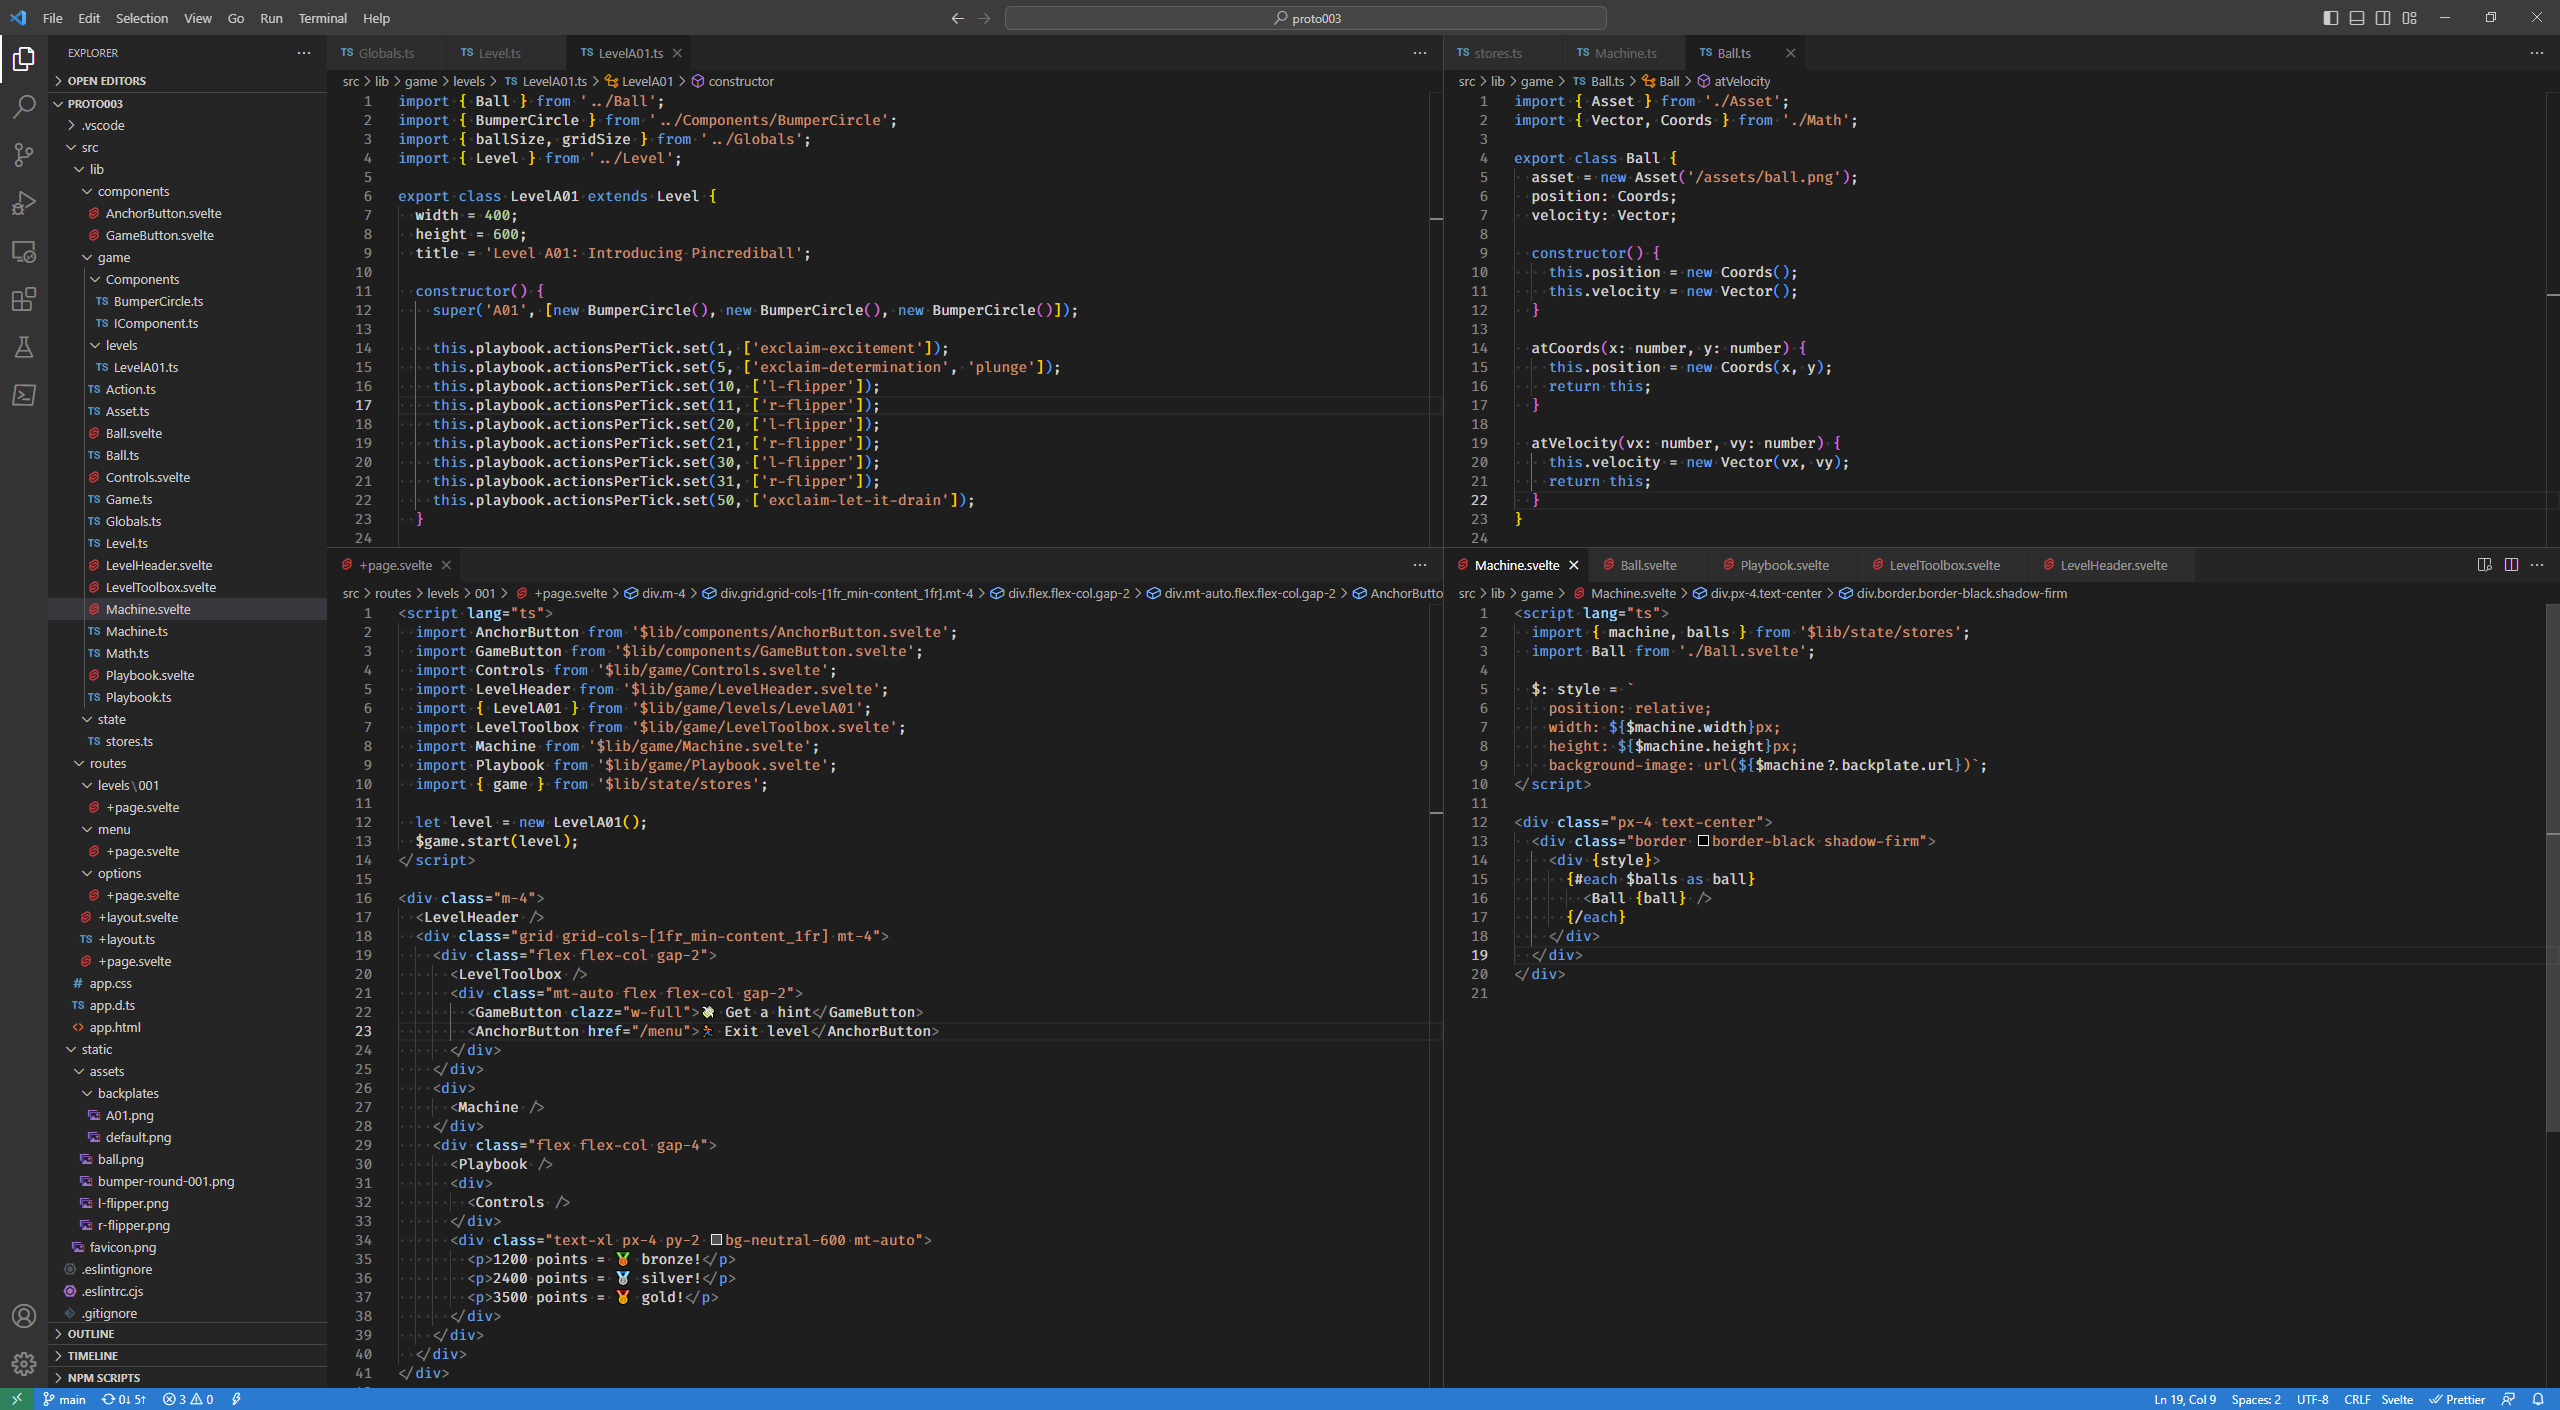Switch to the LevelToolbox.svelte tab

coord(1944,565)
